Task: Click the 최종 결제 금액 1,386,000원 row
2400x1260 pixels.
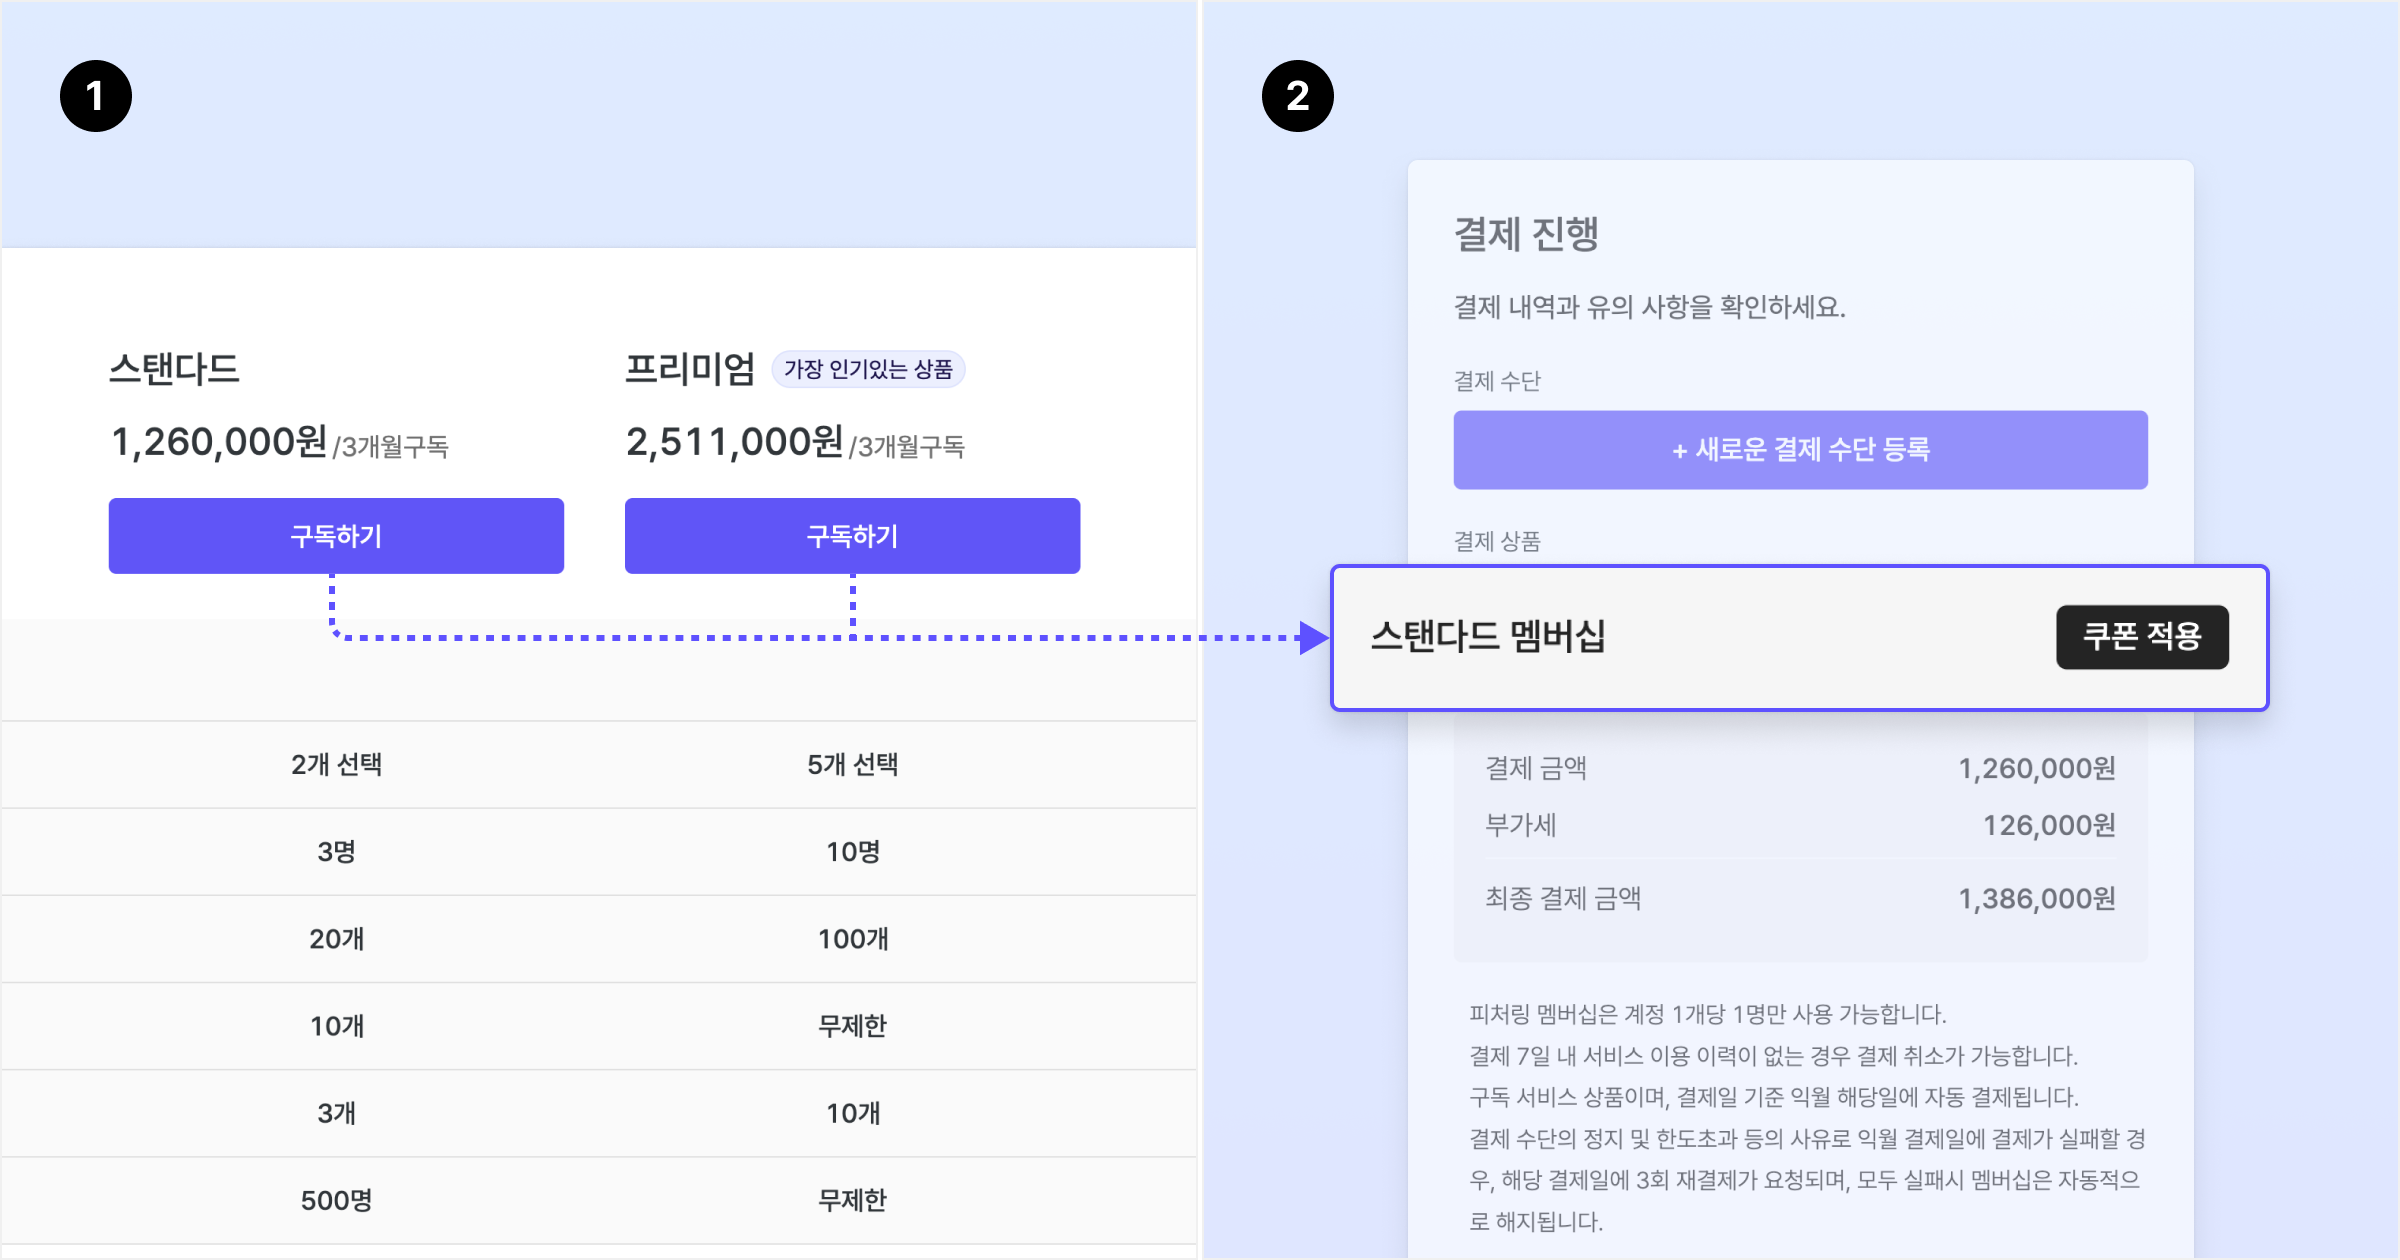Action: pyautogui.click(x=1800, y=898)
